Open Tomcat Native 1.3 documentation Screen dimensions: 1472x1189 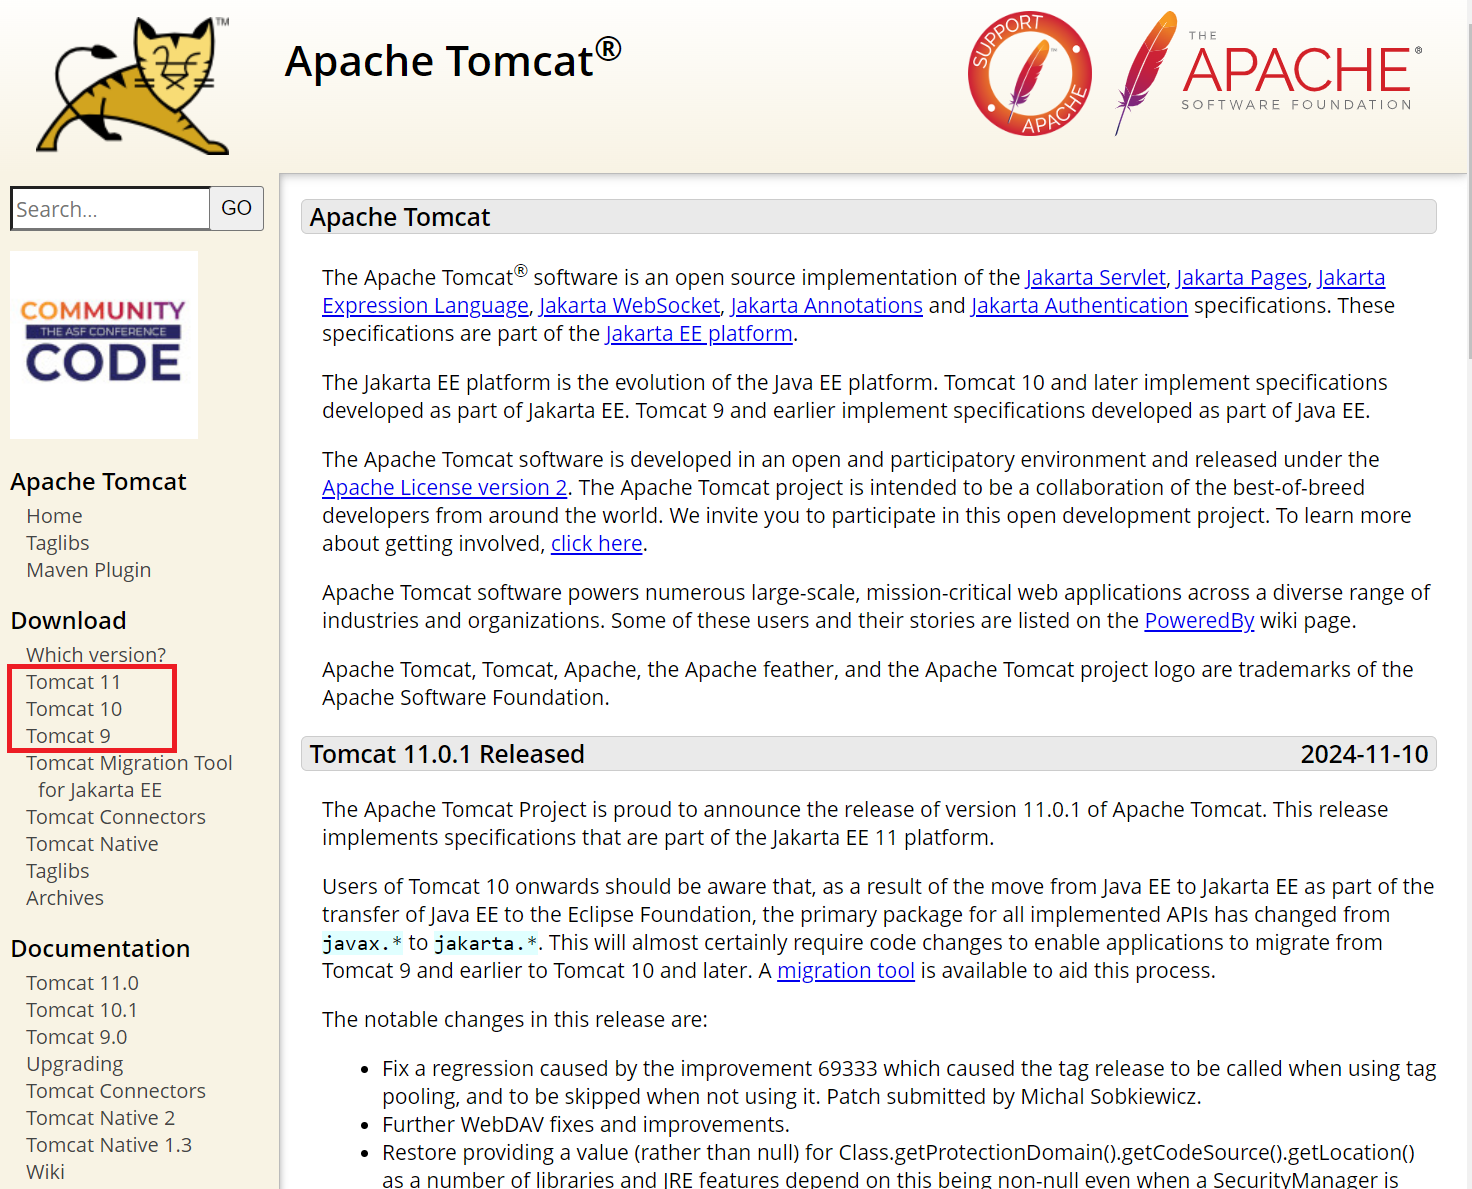click(x=109, y=1145)
